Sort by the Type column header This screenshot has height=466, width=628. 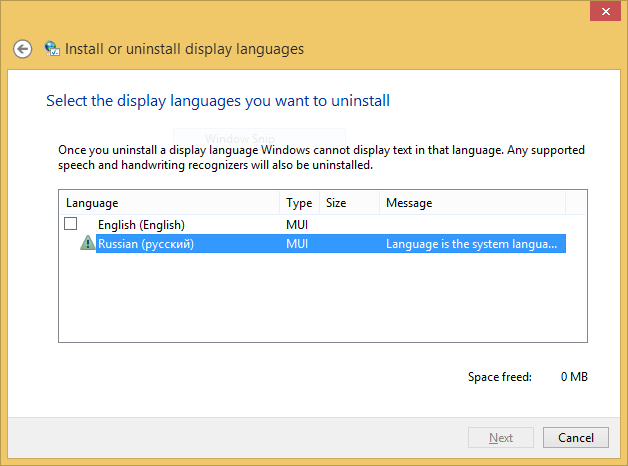[x=299, y=203]
